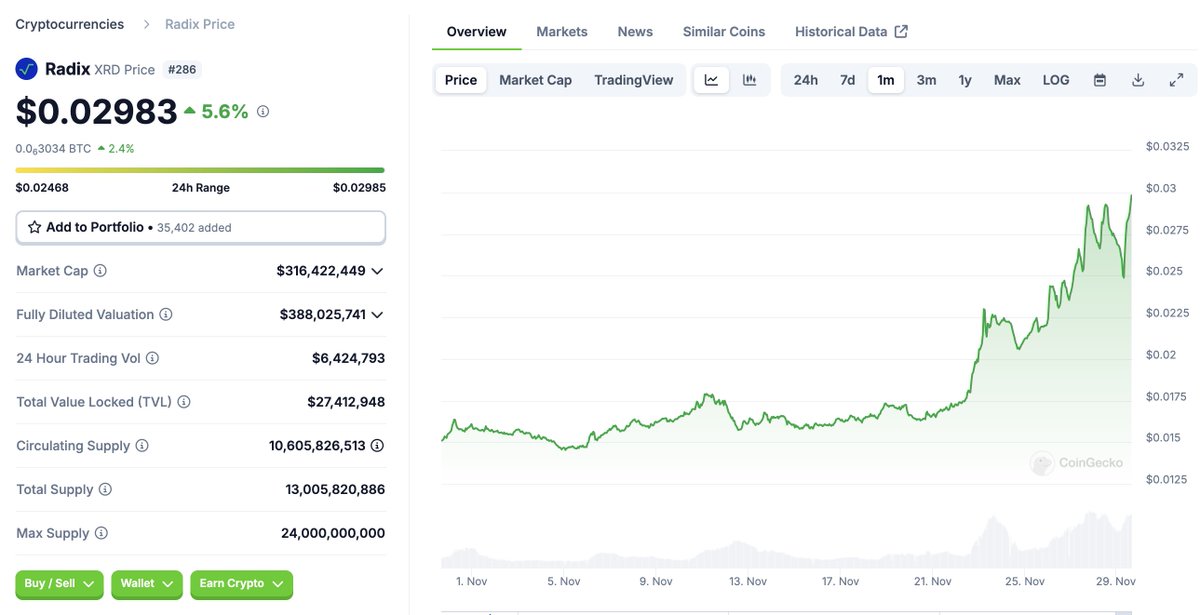Select the TradingView chart tab
Screen dimensions: 1200x615
pos(634,79)
